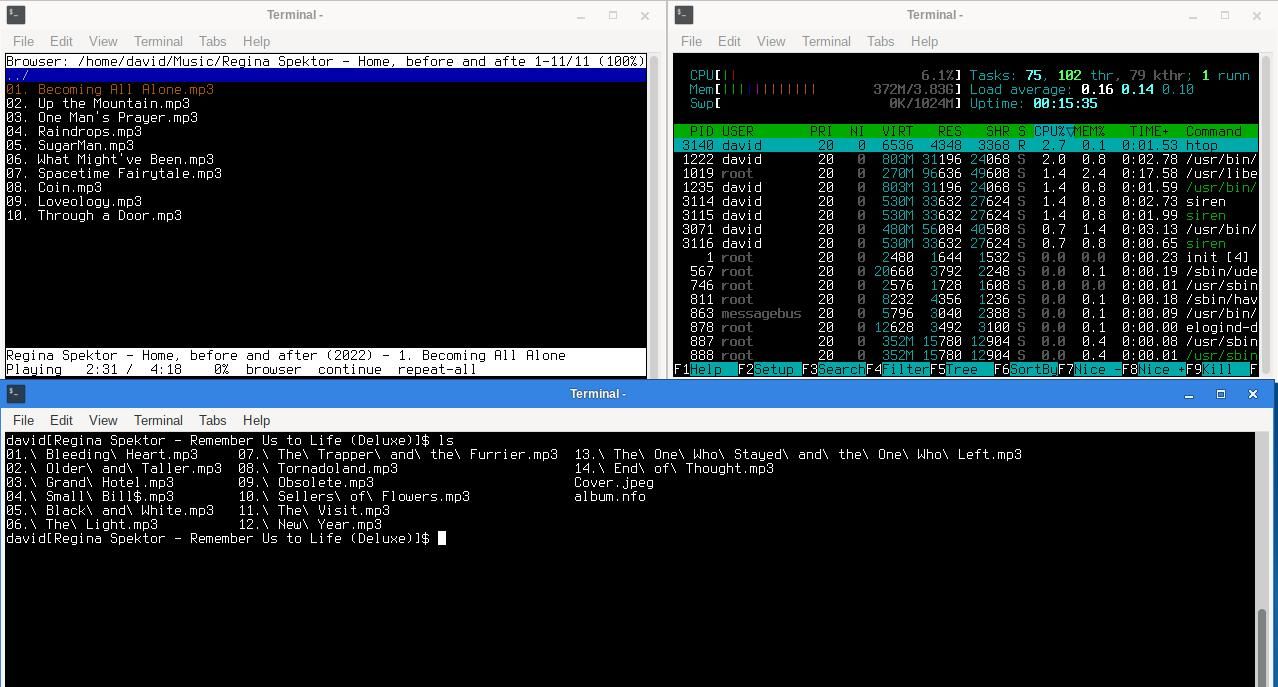The width and height of the screenshot is (1278, 687).
Task: Click the terminal icon in the htop window title bar
Action: (682, 15)
